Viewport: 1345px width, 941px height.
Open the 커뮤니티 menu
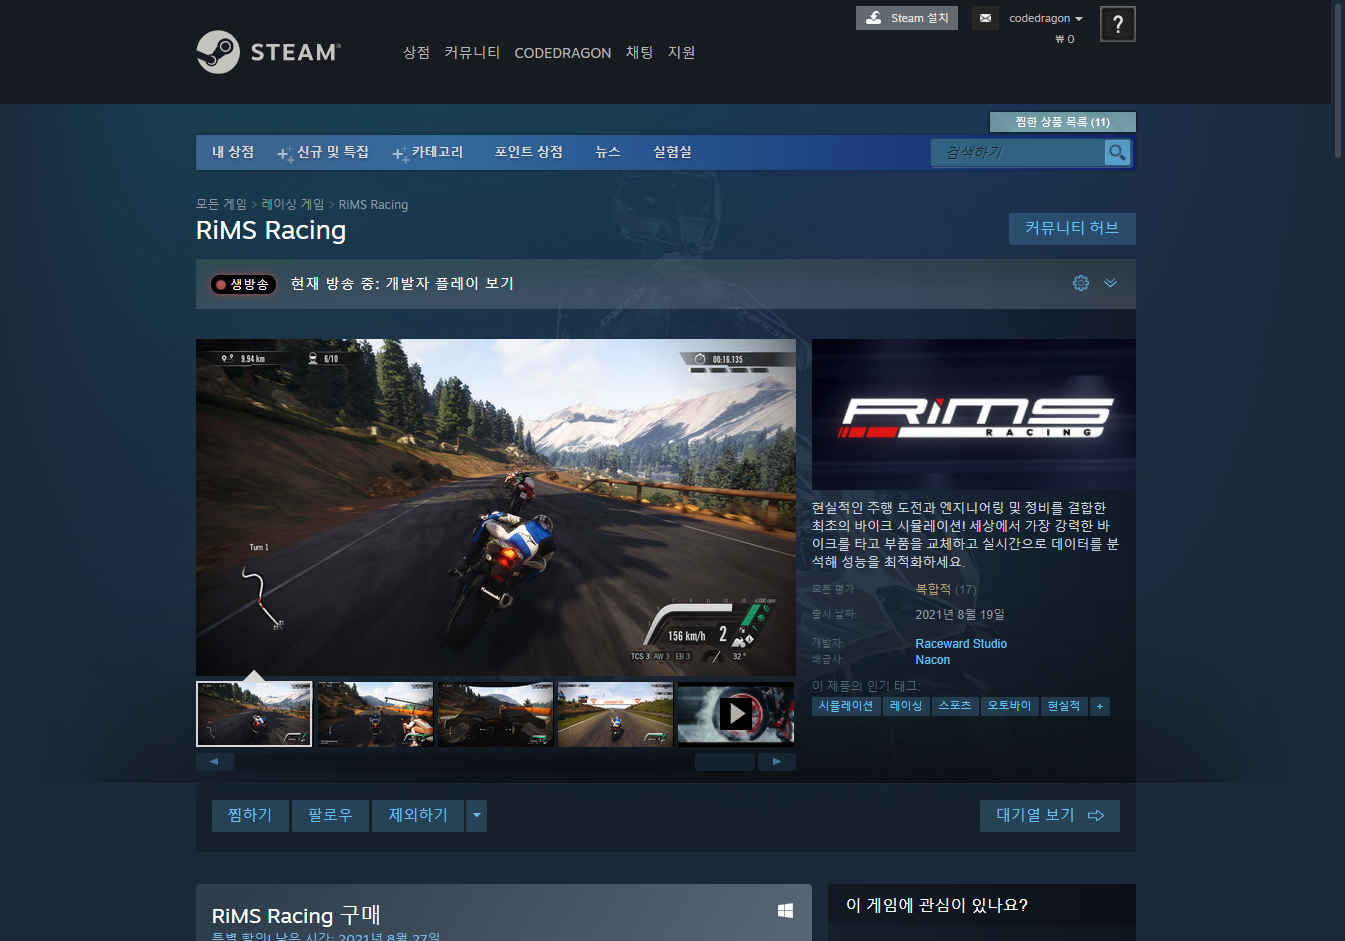(472, 53)
